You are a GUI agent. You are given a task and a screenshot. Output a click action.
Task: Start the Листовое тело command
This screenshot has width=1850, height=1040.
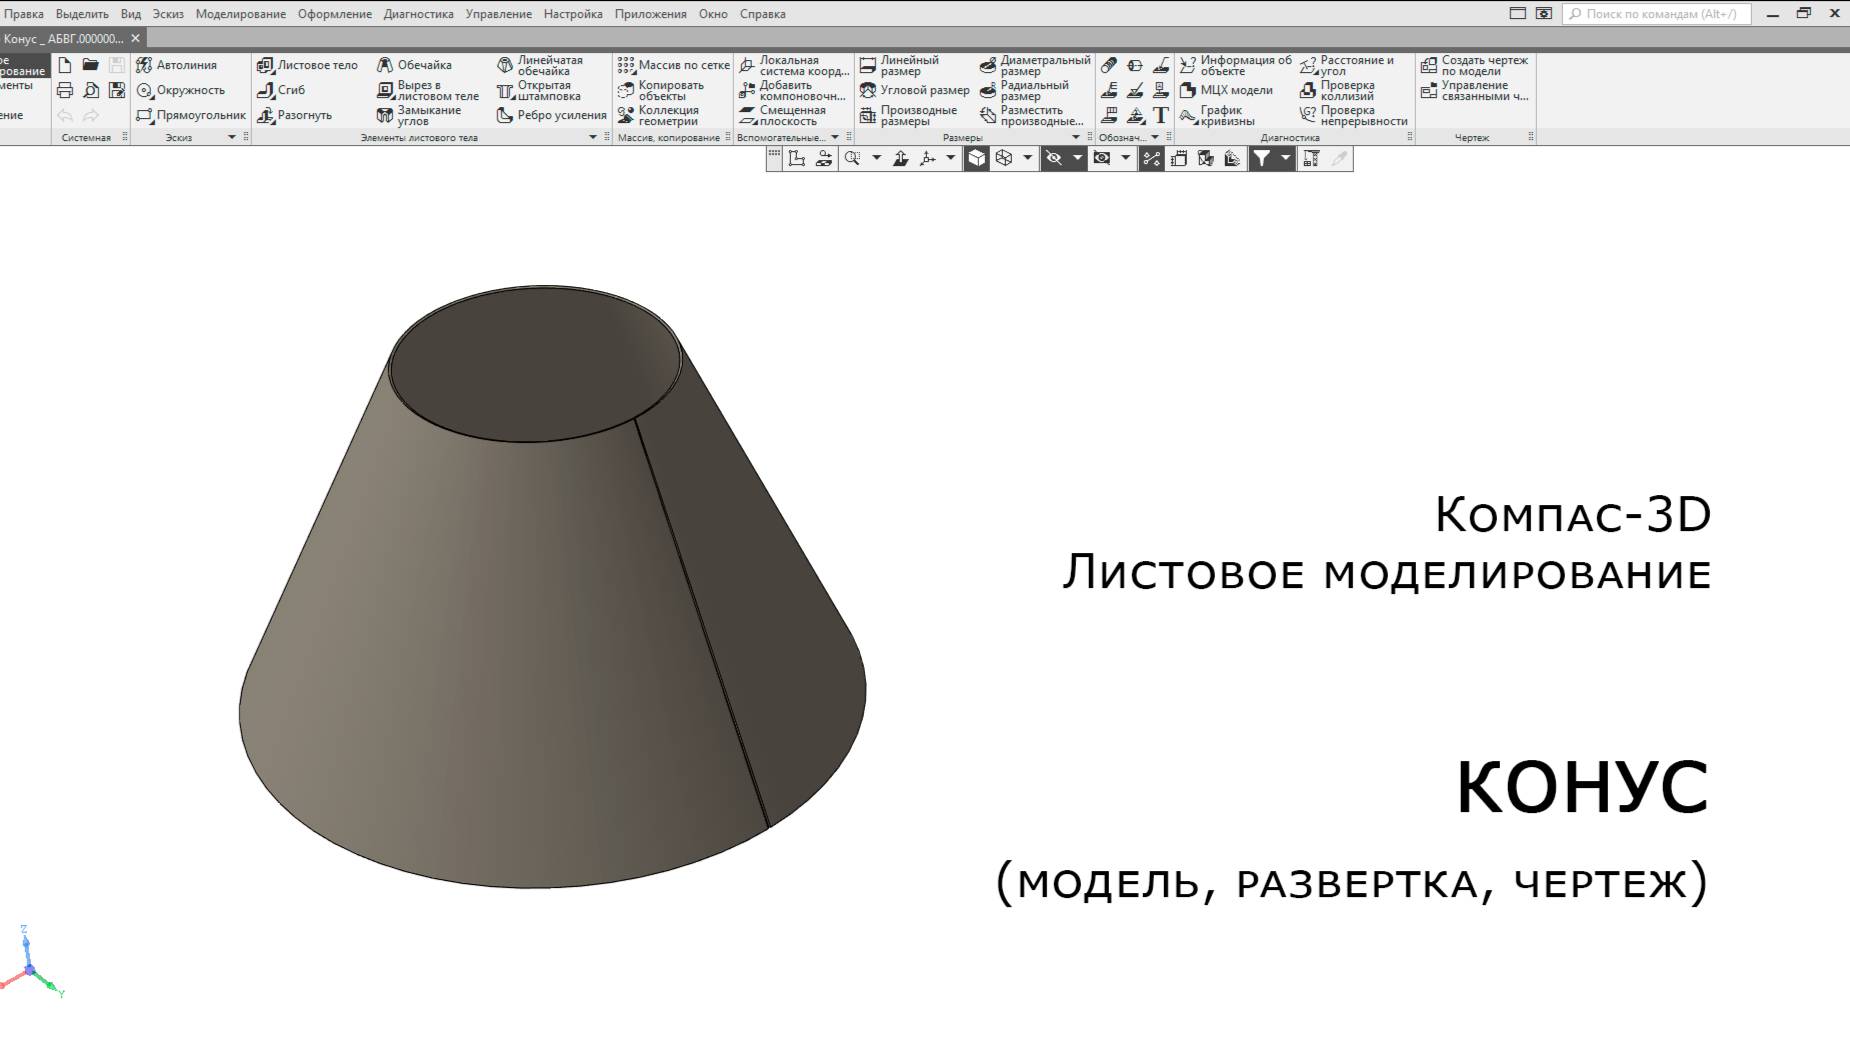tap(307, 65)
